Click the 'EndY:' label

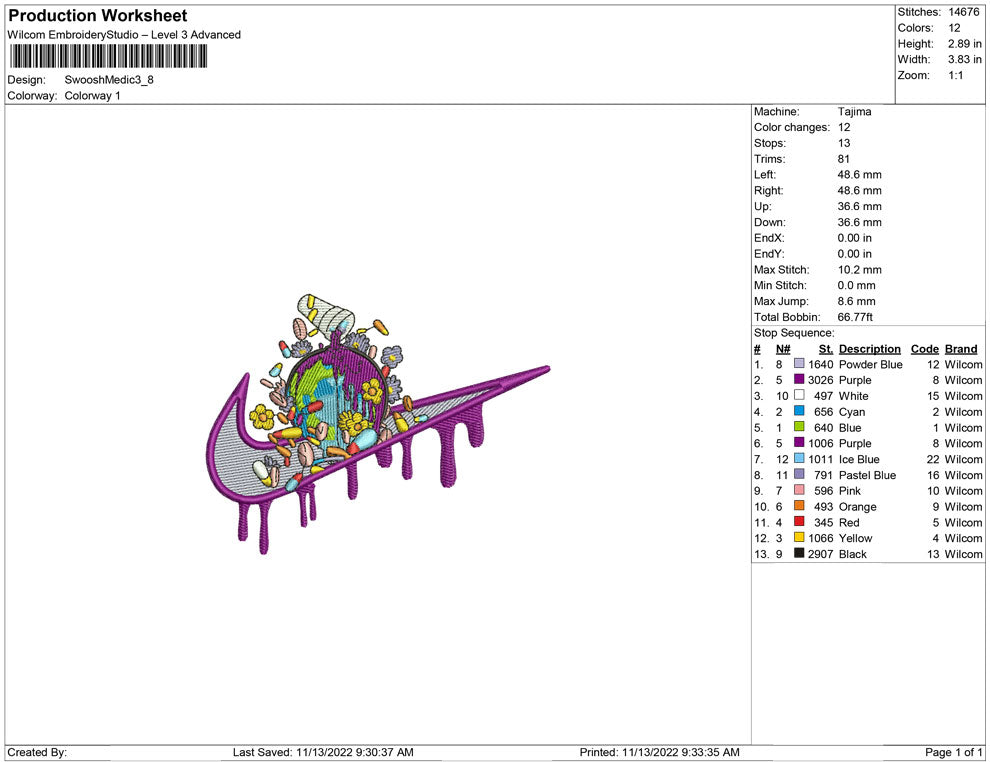(769, 253)
